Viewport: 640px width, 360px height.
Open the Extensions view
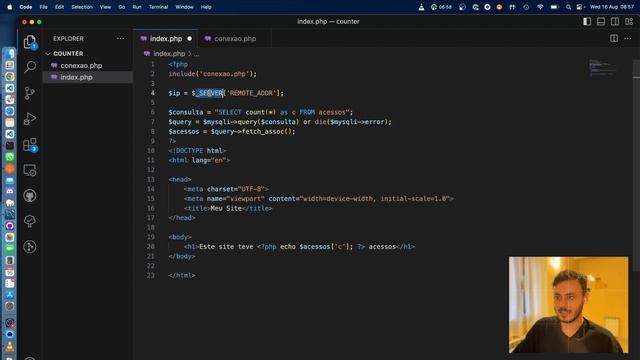point(30,144)
